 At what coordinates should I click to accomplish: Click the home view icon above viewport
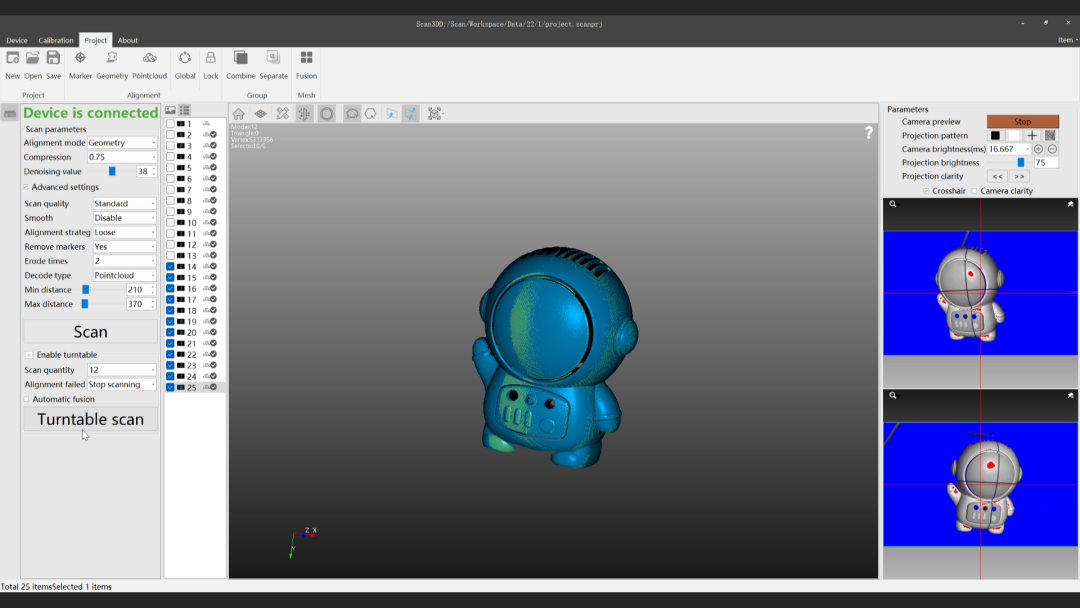click(x=237, y=113)
